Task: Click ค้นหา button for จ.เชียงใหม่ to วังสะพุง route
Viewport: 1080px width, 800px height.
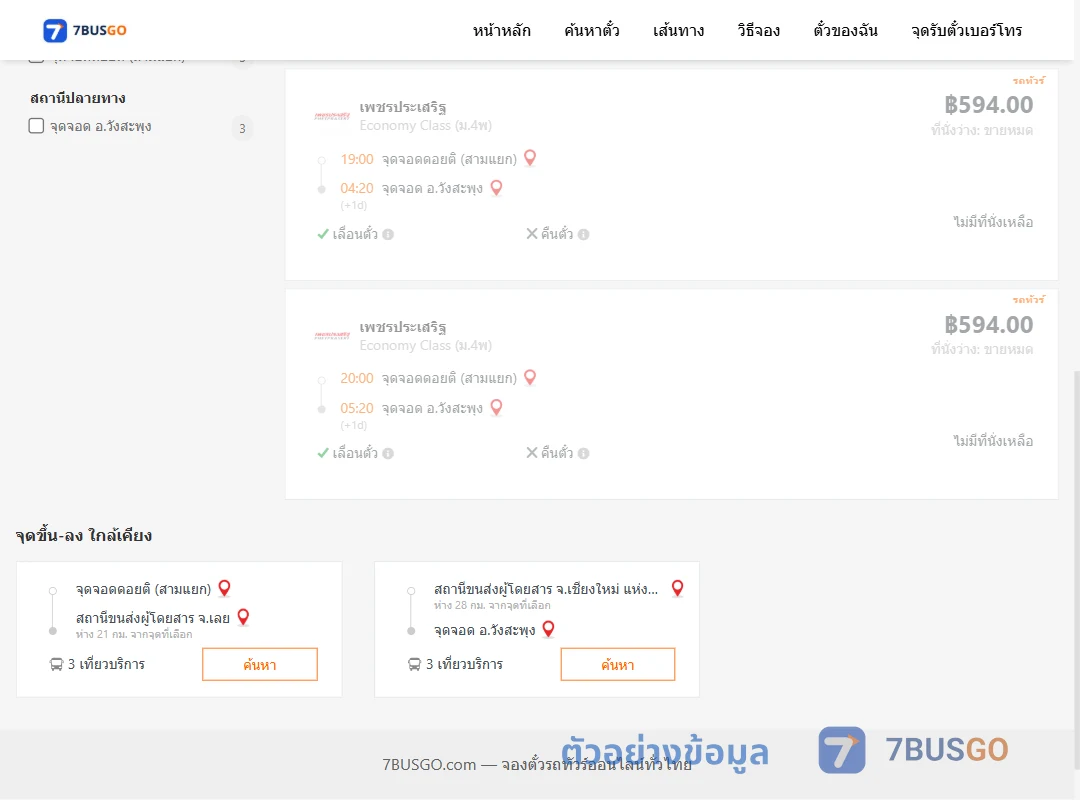Action: (618, 664)
